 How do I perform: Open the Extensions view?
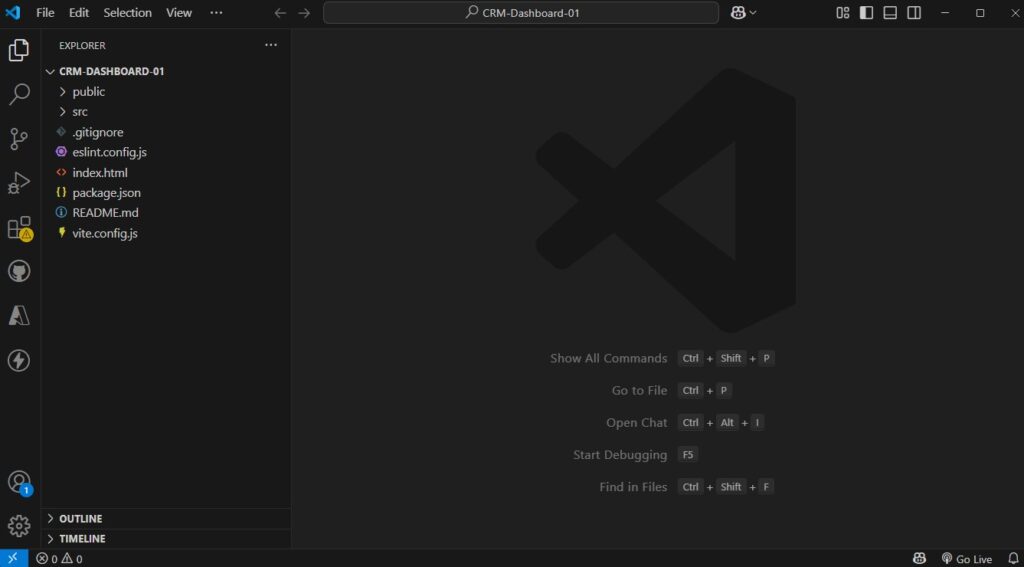click(x=19, y=228)
